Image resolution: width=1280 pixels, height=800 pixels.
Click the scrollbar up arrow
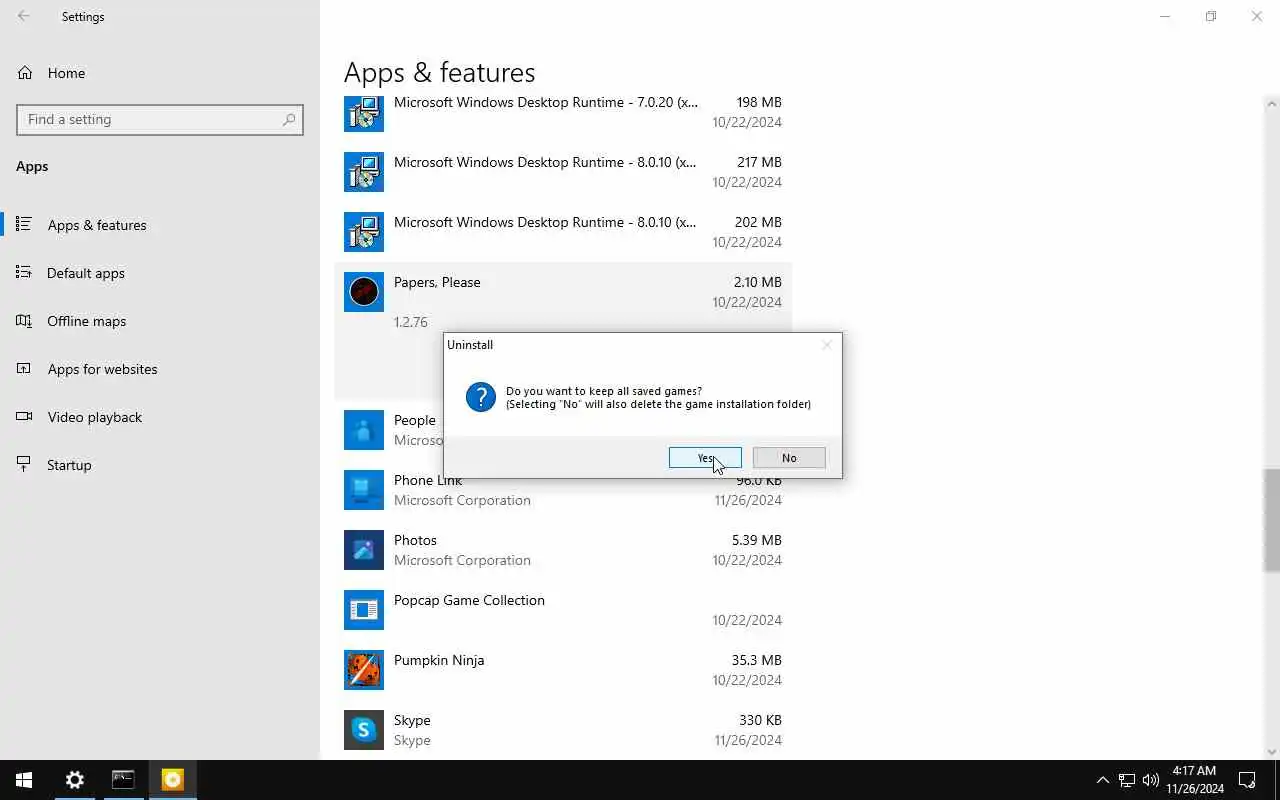coord(1272,103)
